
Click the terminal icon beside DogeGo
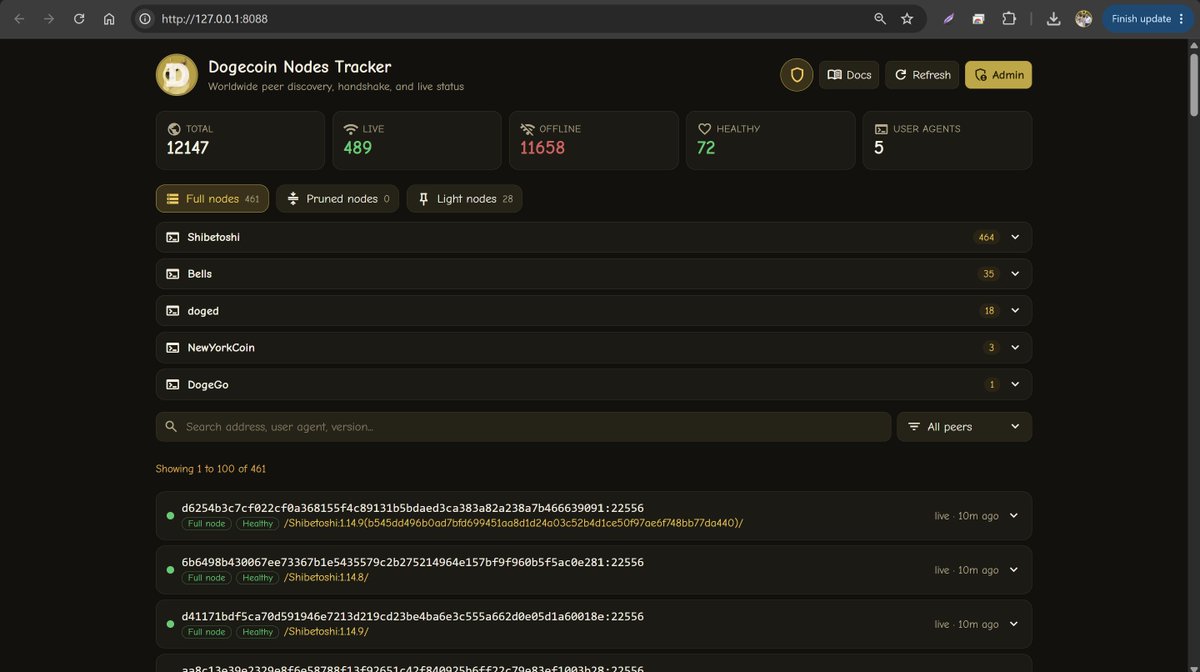173,385
